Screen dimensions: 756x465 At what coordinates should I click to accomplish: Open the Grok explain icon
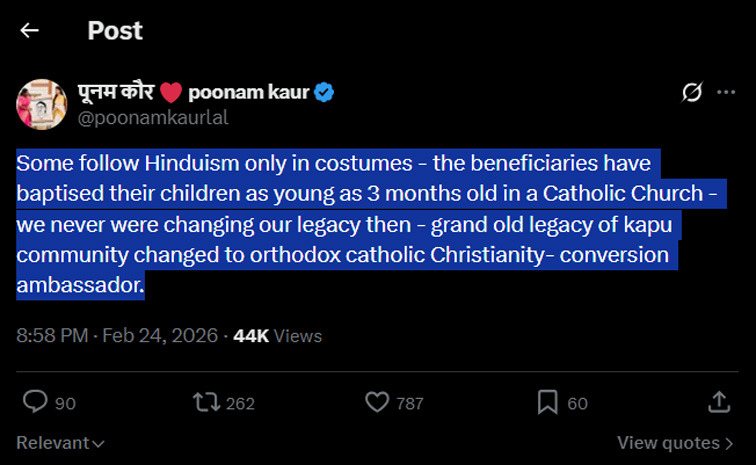tap(692, 93)
